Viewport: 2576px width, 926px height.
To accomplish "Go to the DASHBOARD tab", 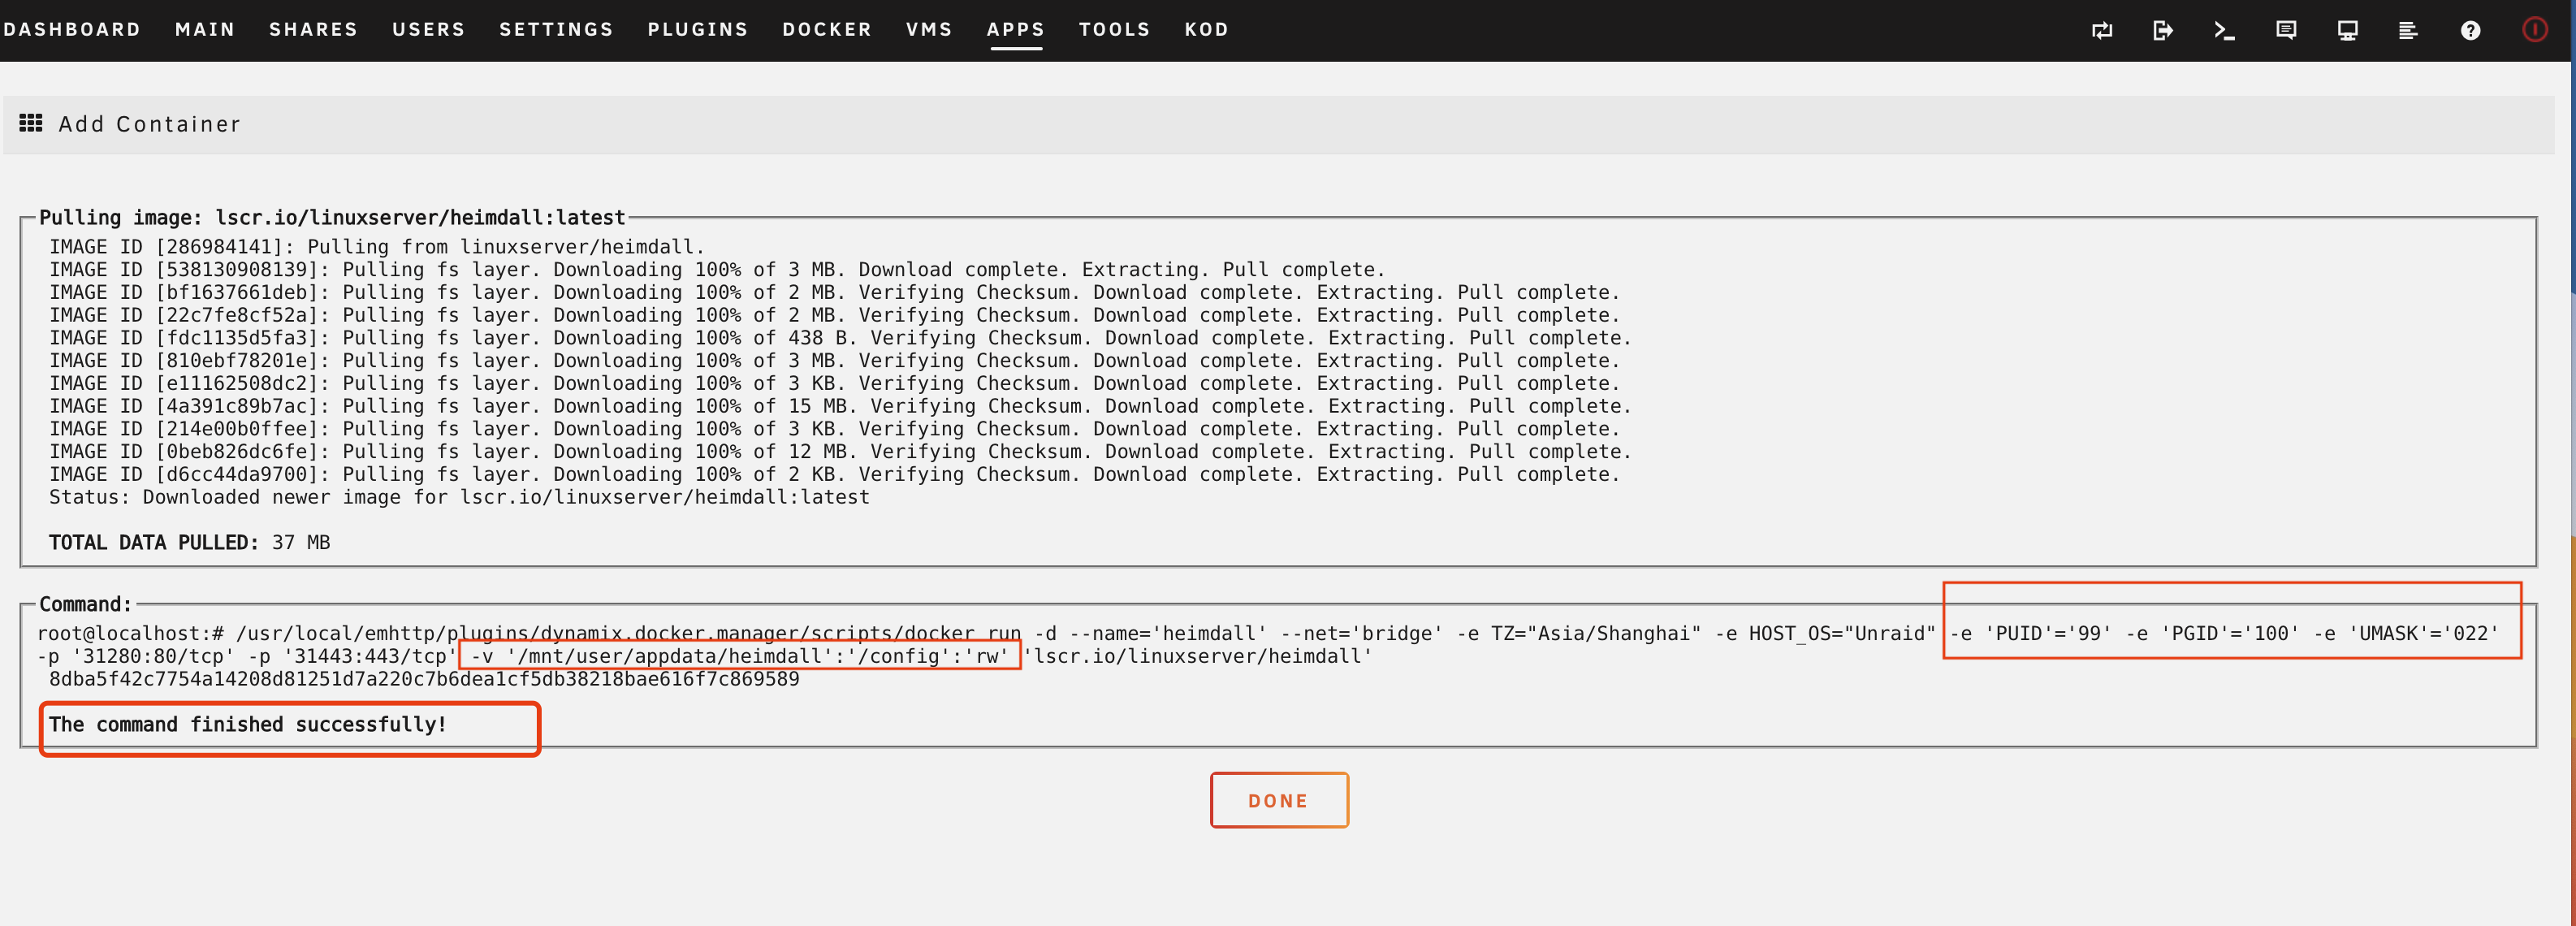I will pos(72,30).
